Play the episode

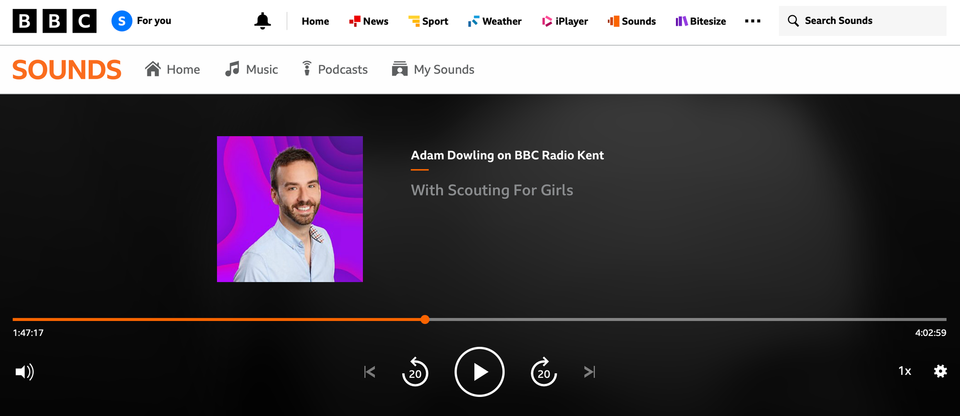click(x=479, y=372)
